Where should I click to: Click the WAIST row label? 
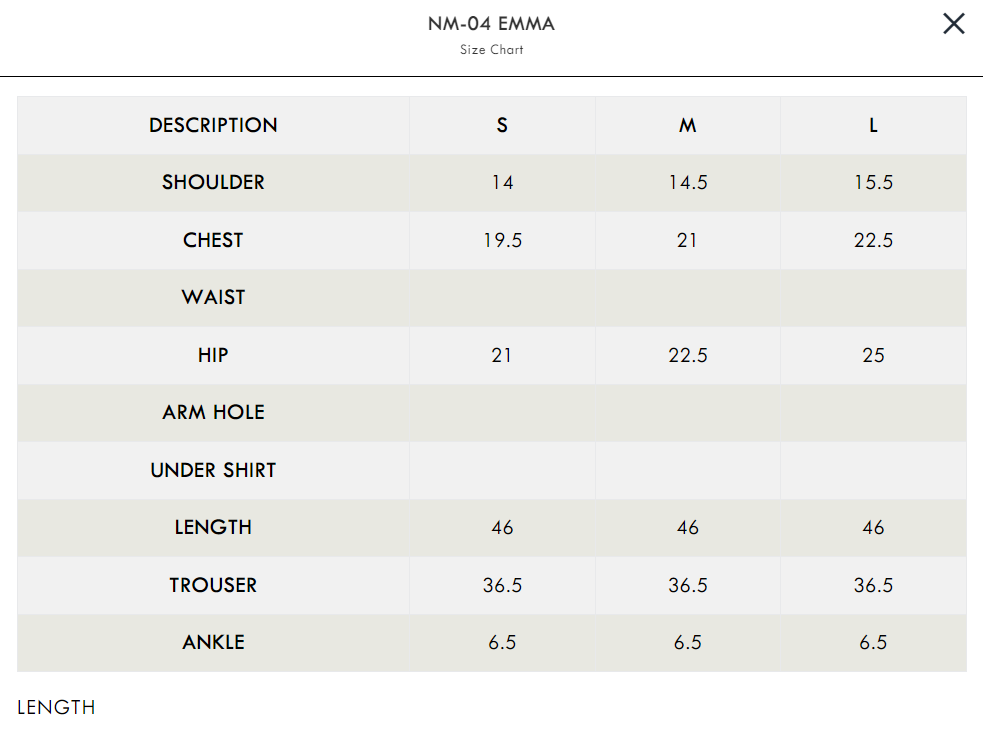coord(213,297)
